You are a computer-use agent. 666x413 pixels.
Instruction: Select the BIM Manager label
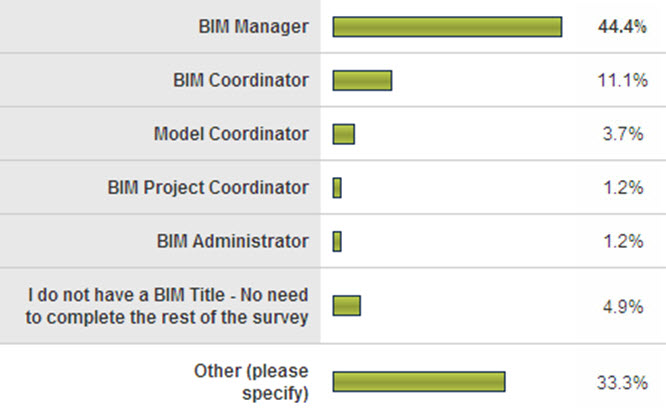[253, 26]
